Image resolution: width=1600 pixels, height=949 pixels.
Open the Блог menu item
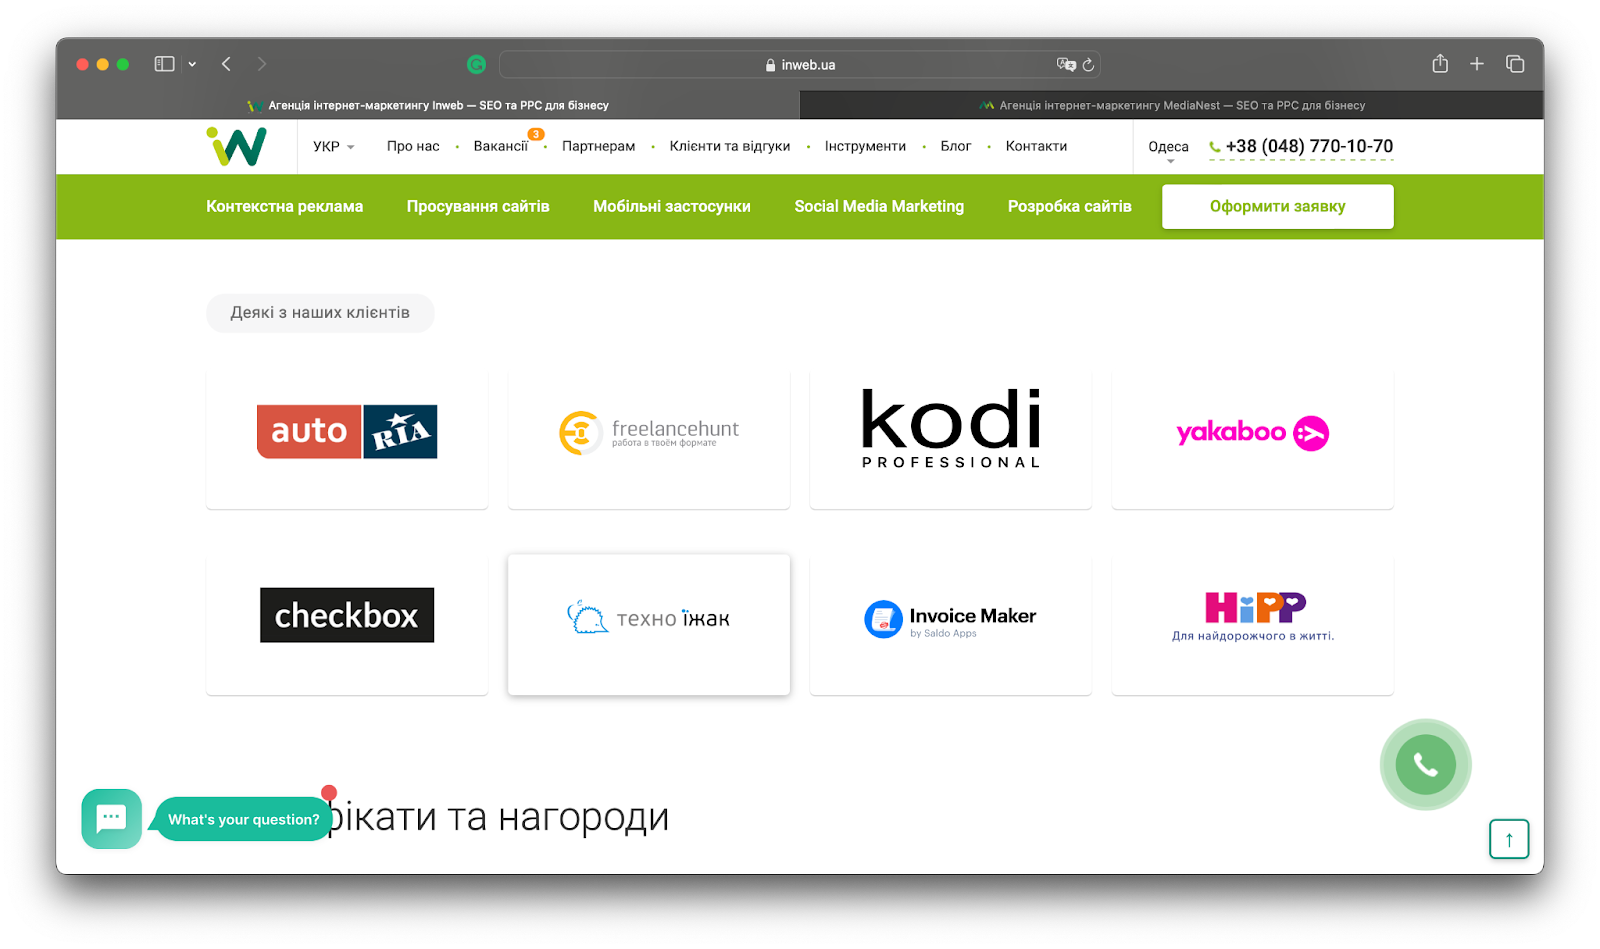click(956, 146)
